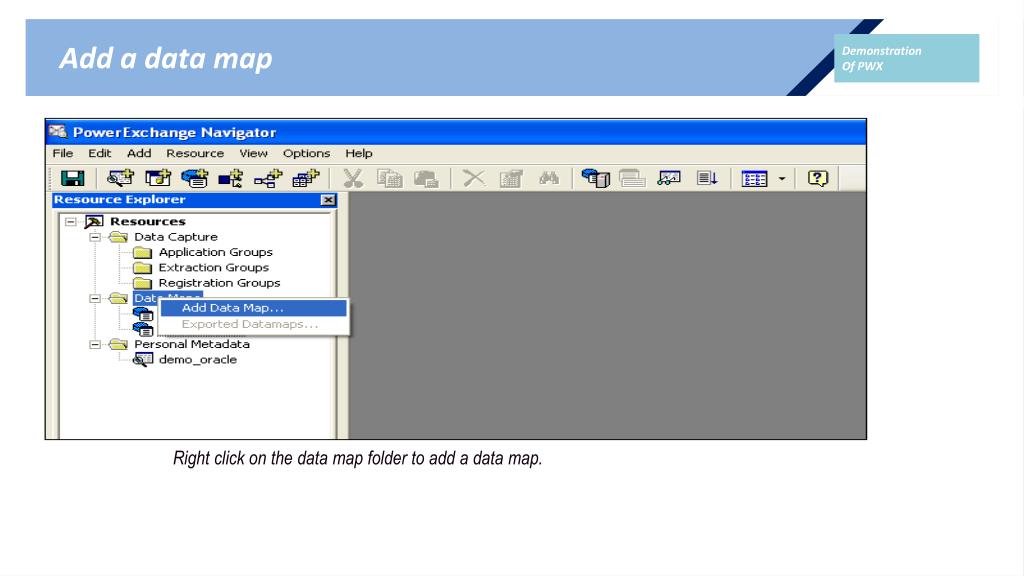Click Add Personal Metadata toolbar icon
Viewport: 1024px width, 576px height.
120,178
